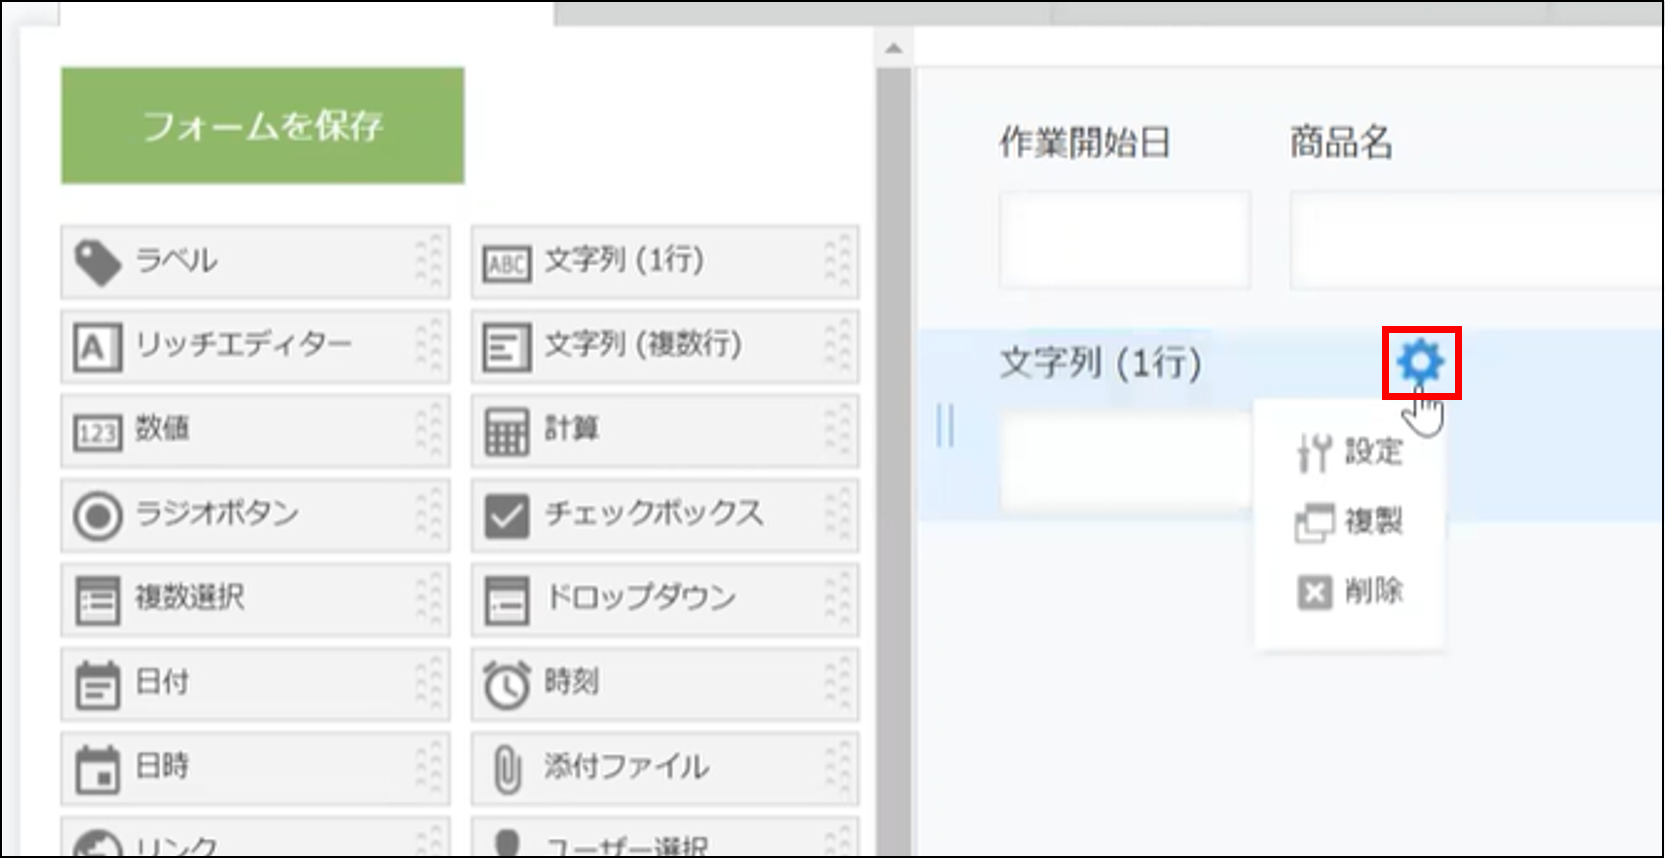Screen dimensions: 1665x858
Task: Click the フォームを保存 button
Action: tap(262, 126)
